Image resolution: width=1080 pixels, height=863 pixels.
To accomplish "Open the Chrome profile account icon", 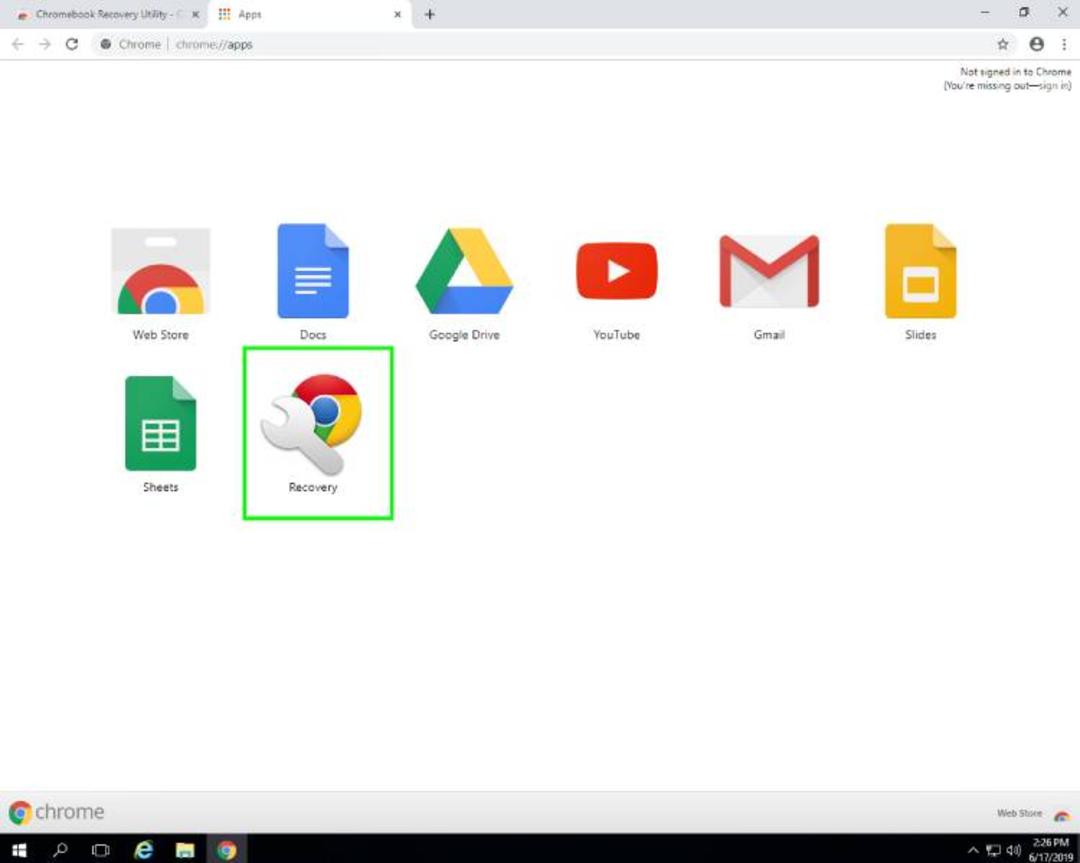I will pyautogui.click(x=1036, y=44).
